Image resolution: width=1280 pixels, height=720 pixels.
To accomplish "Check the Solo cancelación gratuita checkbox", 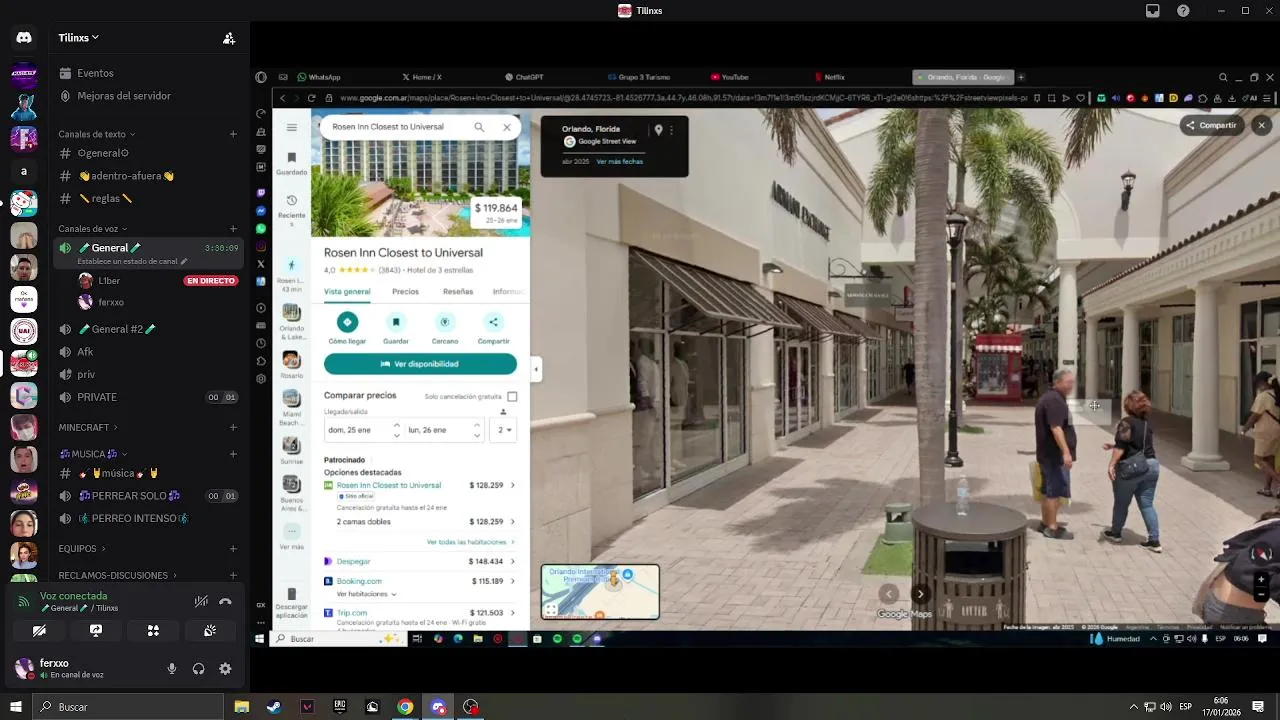I will pos(512,397).
